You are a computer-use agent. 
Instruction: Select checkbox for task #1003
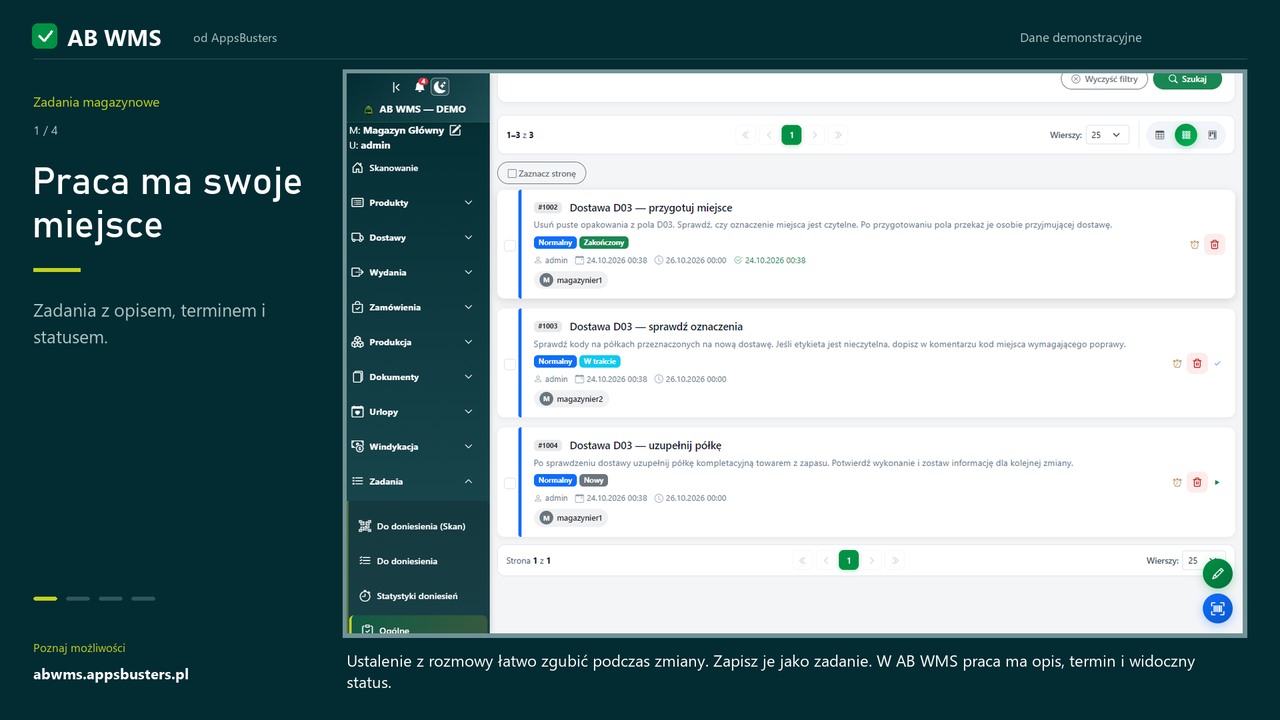510,364
